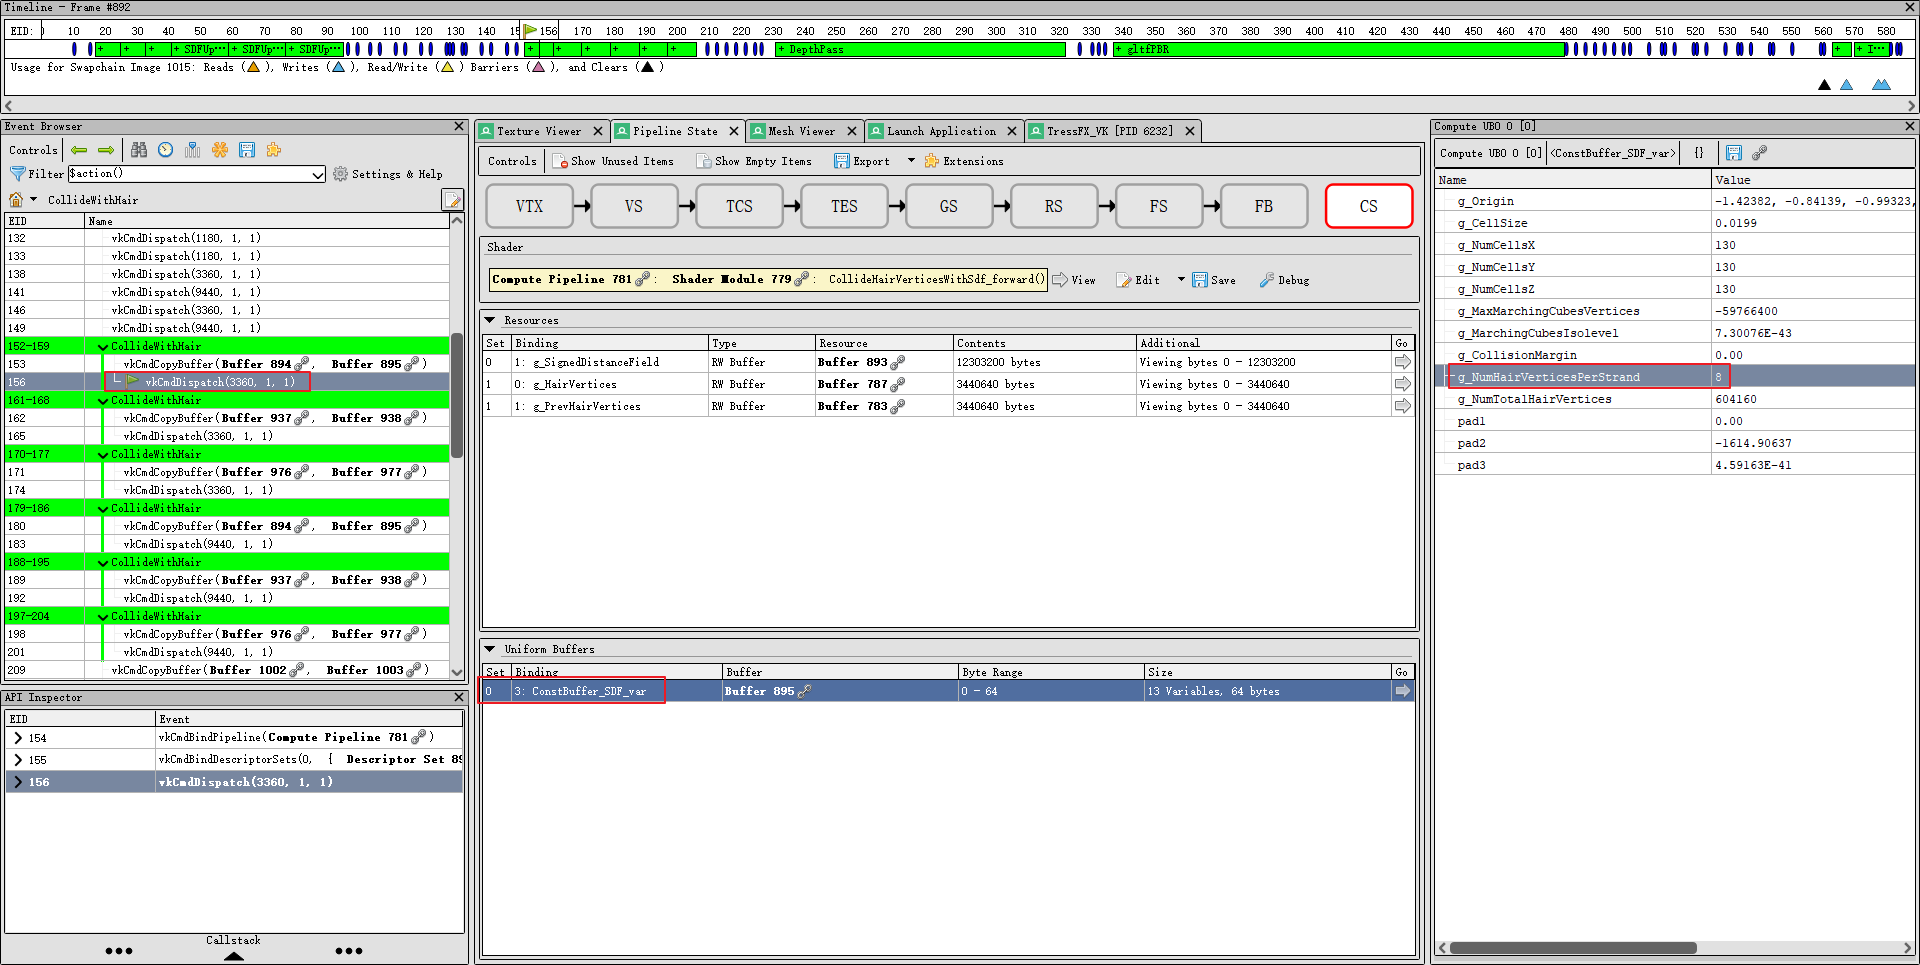The height and width of the screenshot is (965, 1920).
Task: Click the curly braces format button
Action: (1699, 153)
